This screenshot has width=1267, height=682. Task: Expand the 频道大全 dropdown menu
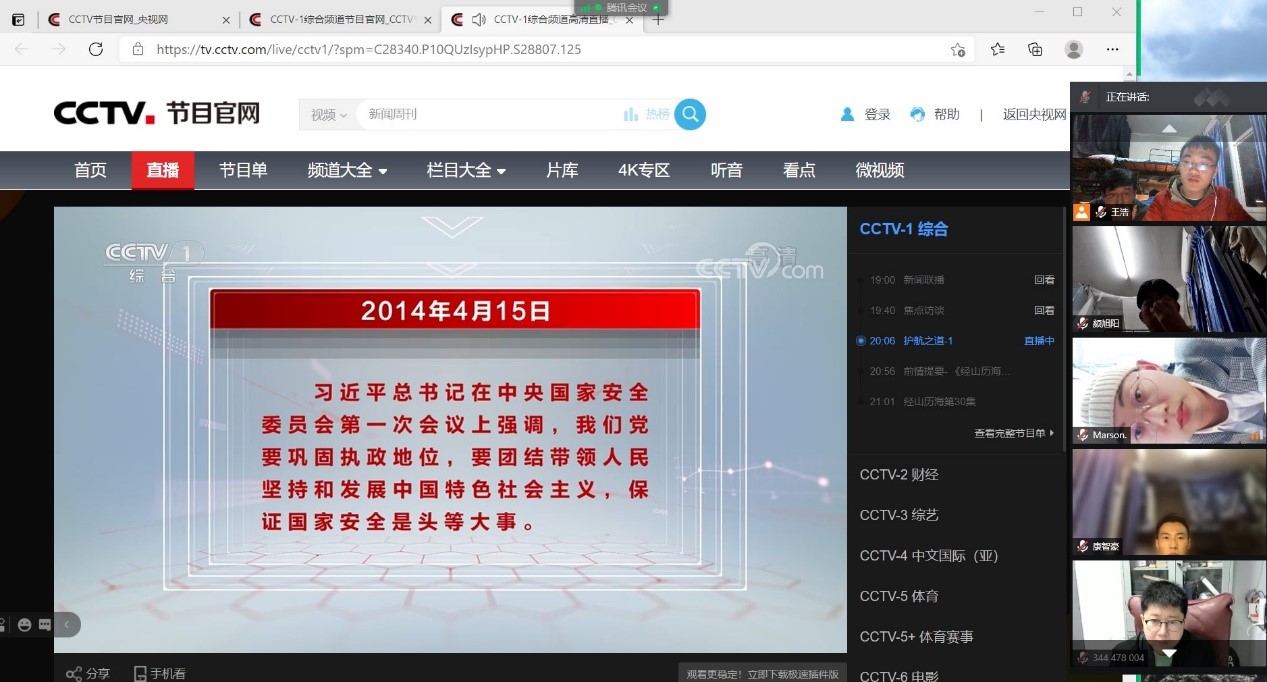click(x=347, y=171)
